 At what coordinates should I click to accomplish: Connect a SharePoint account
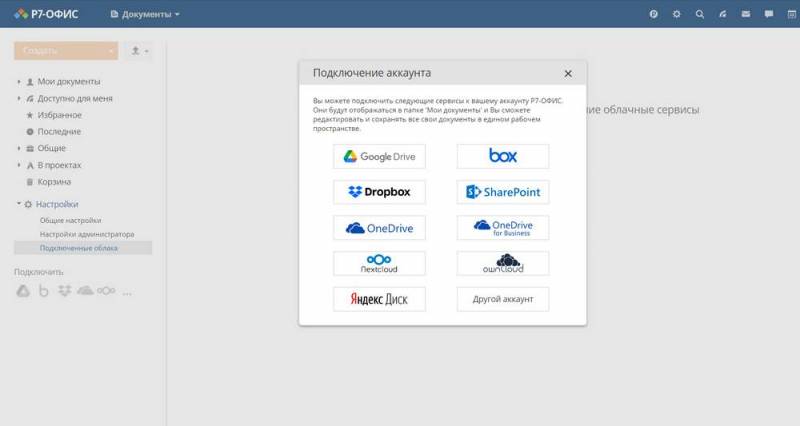point(503,192)
